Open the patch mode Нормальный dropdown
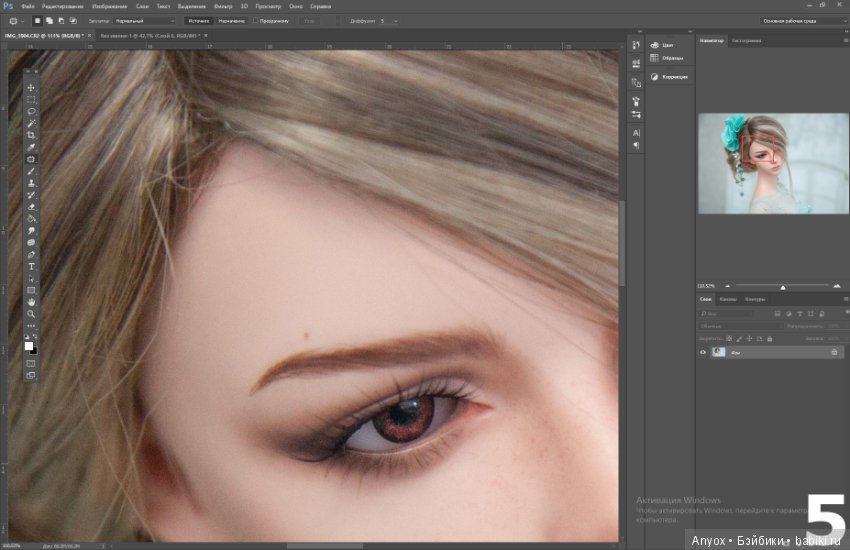 (x=144, y=21)
